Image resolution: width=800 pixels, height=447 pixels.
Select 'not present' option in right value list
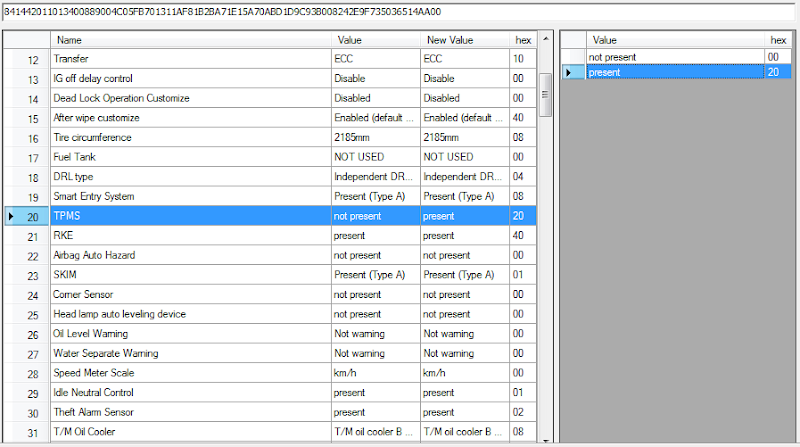click(675, 57)
